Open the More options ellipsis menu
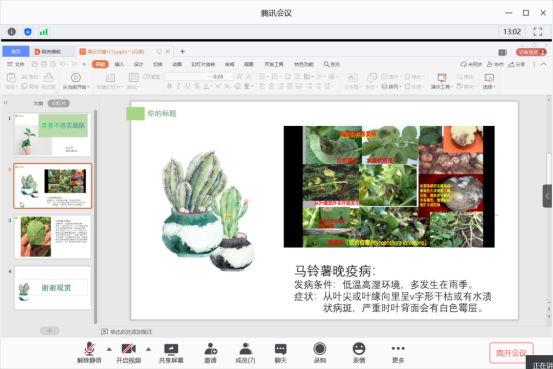The width and height of the screenshot is (553, 369). (398, 352)
